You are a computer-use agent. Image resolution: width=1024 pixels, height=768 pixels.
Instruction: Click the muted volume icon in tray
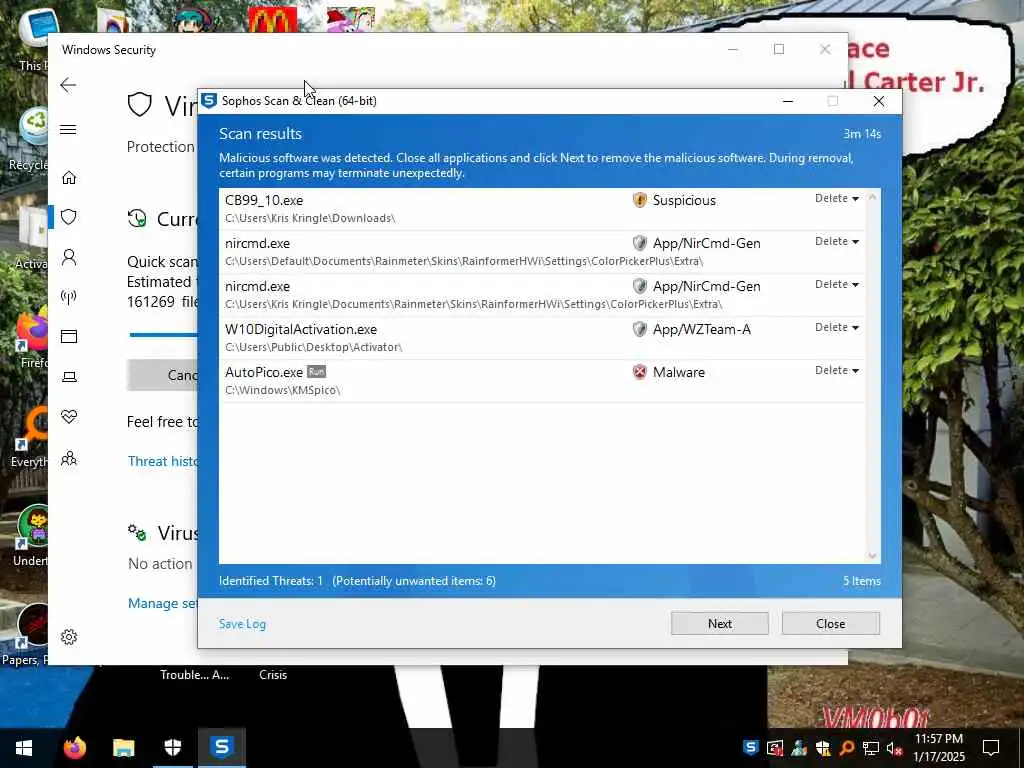click(893, 748)
